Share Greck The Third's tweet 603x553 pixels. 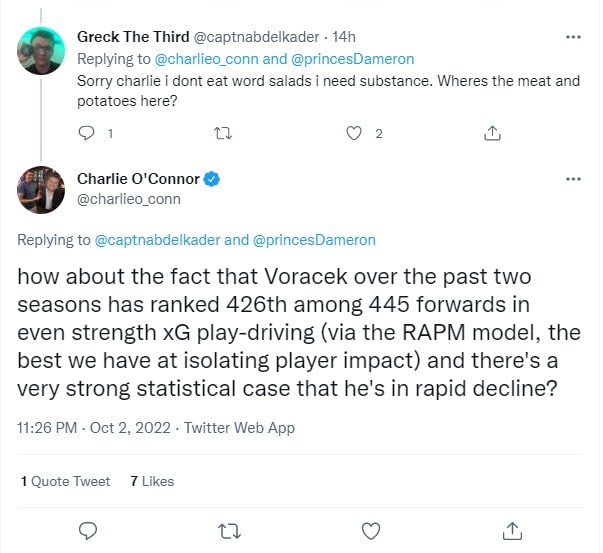tap(492, 133)
